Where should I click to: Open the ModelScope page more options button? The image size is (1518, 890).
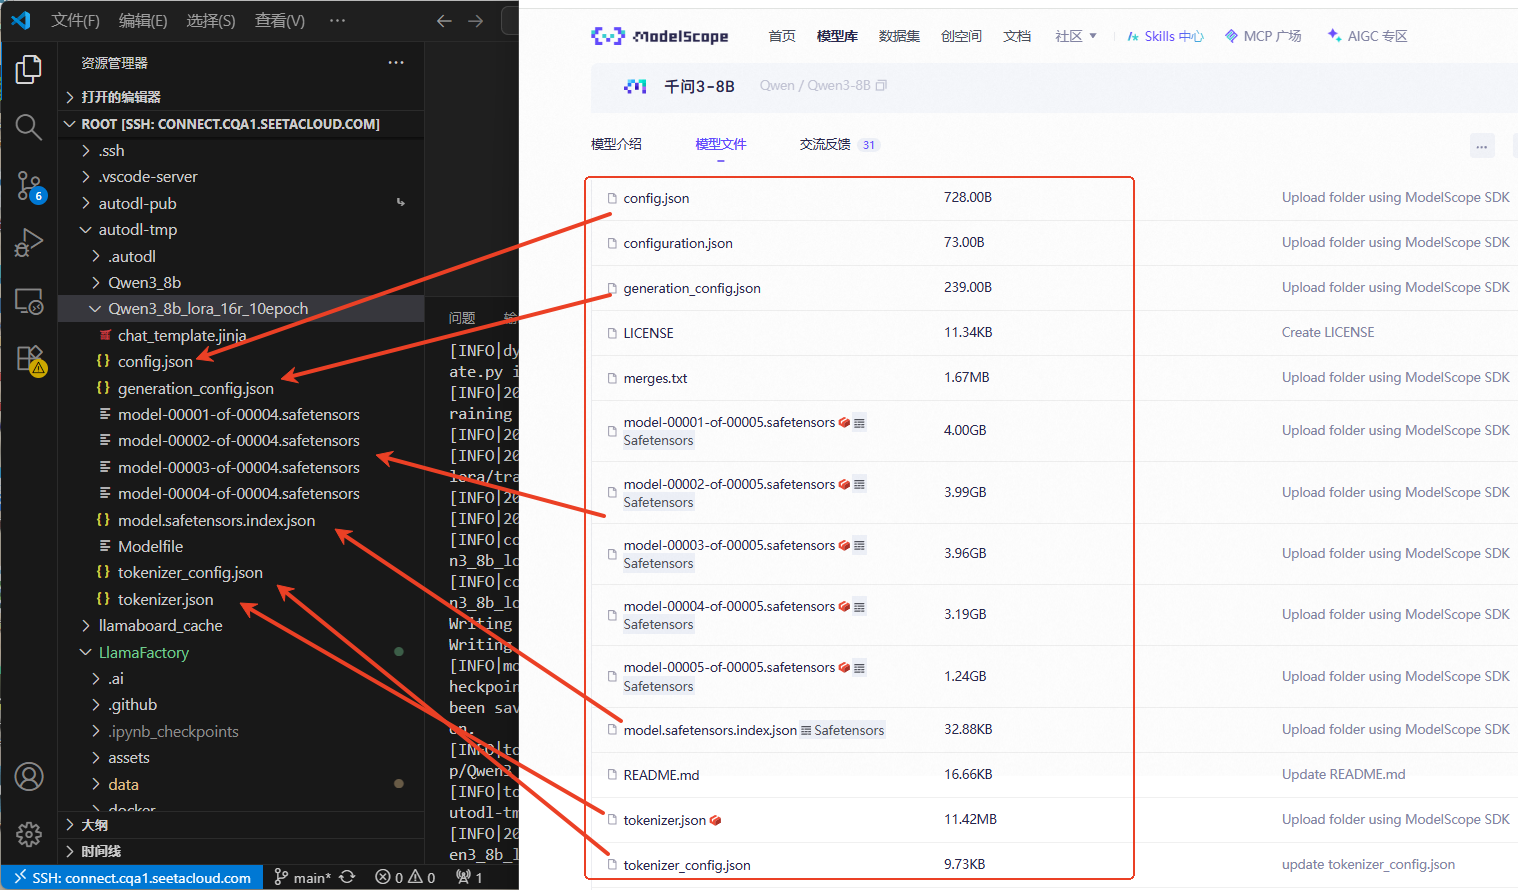[1482, 146]
